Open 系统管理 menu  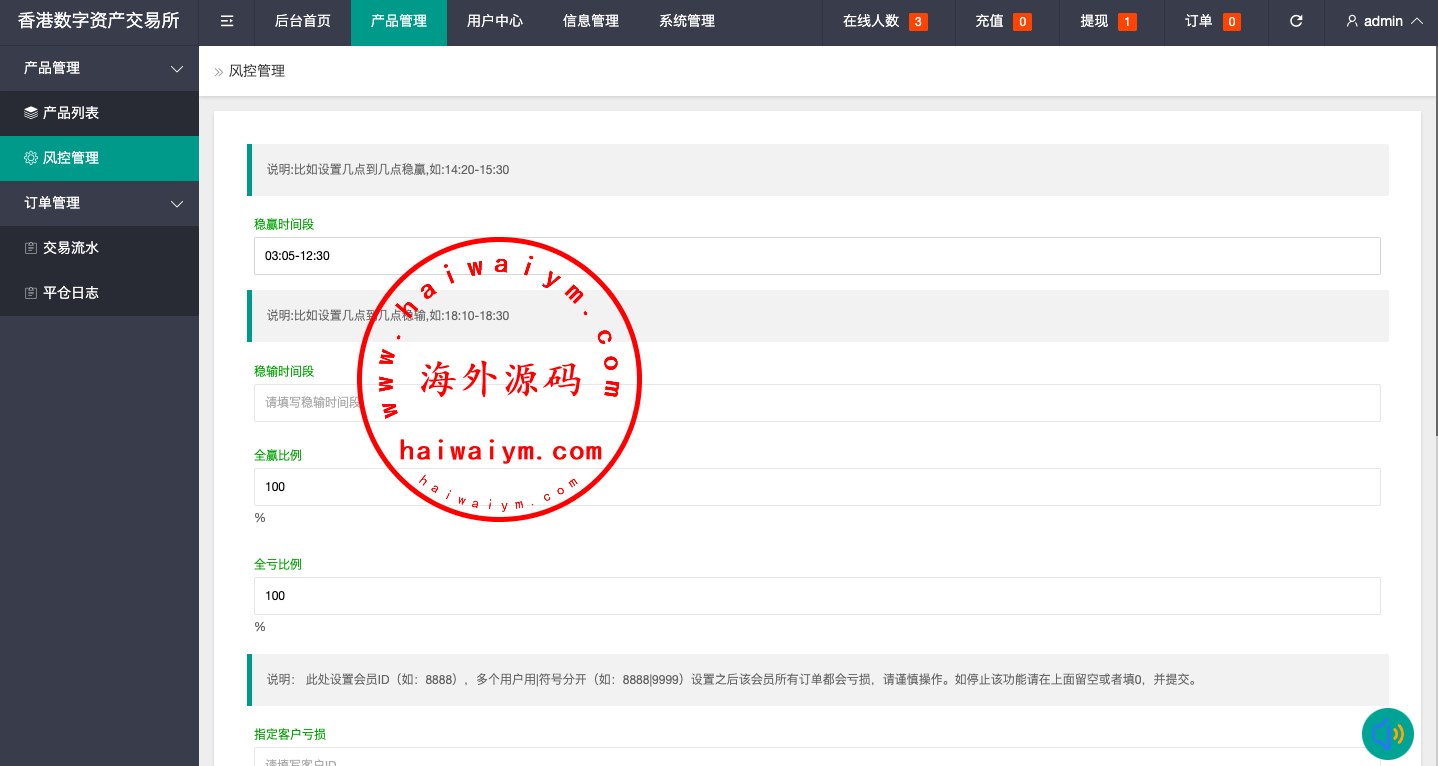(687, 21)
